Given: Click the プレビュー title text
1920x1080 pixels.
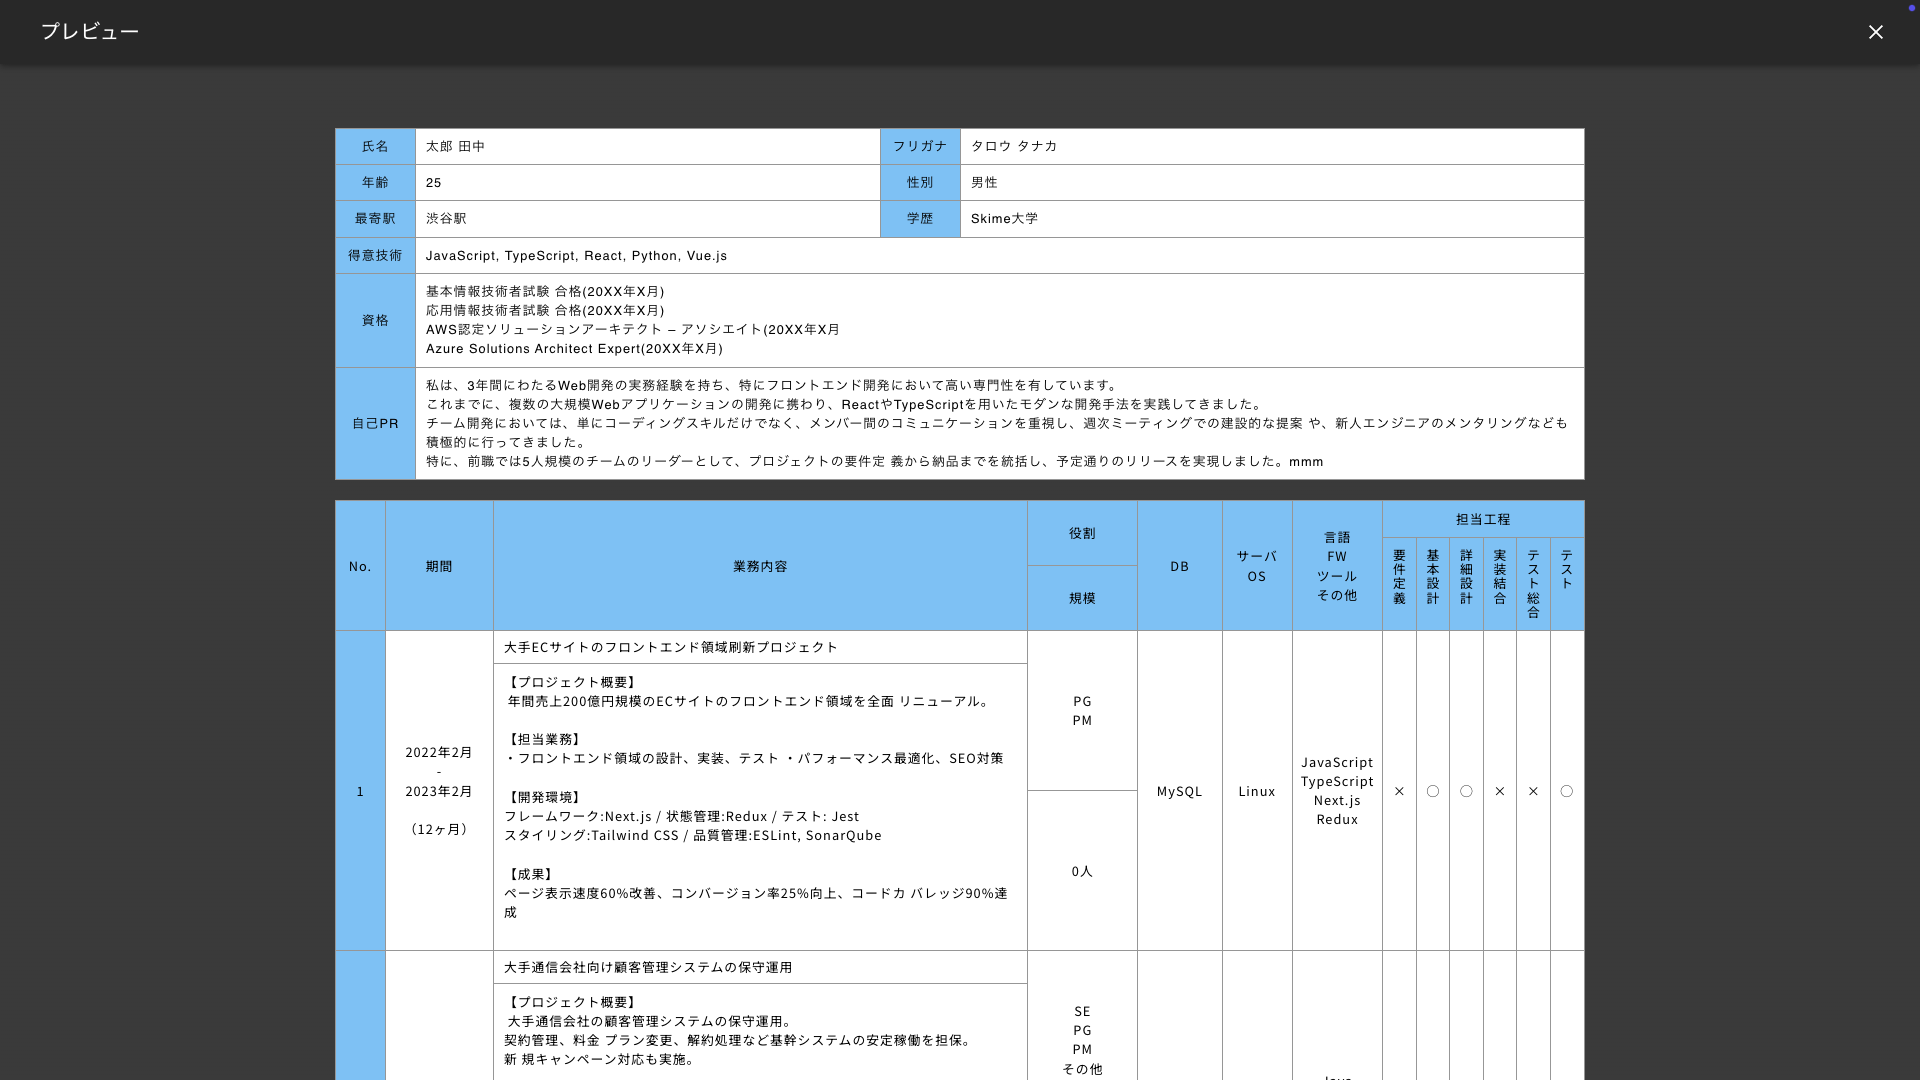Looking at the screenshot, I should (x=90, y=32).
